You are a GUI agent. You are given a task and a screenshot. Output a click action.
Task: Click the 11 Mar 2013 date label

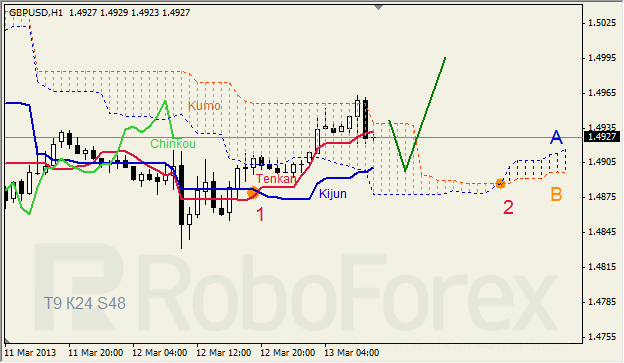(x=30, y=353)
